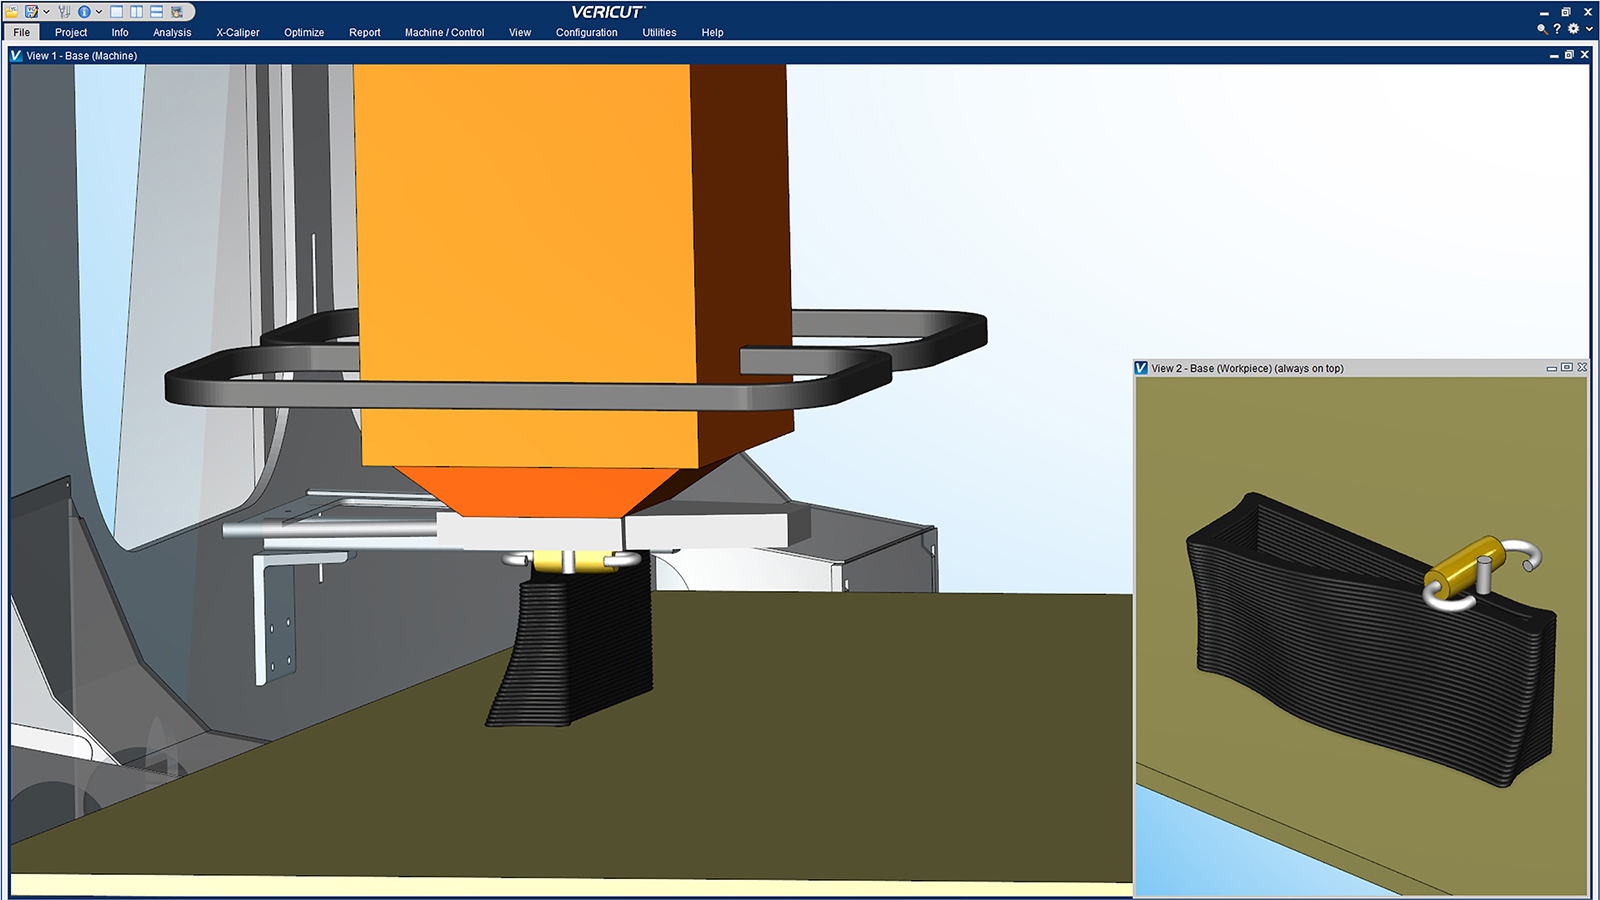
Task: Switch to stacked horizontal view layout
Action: 157,12
